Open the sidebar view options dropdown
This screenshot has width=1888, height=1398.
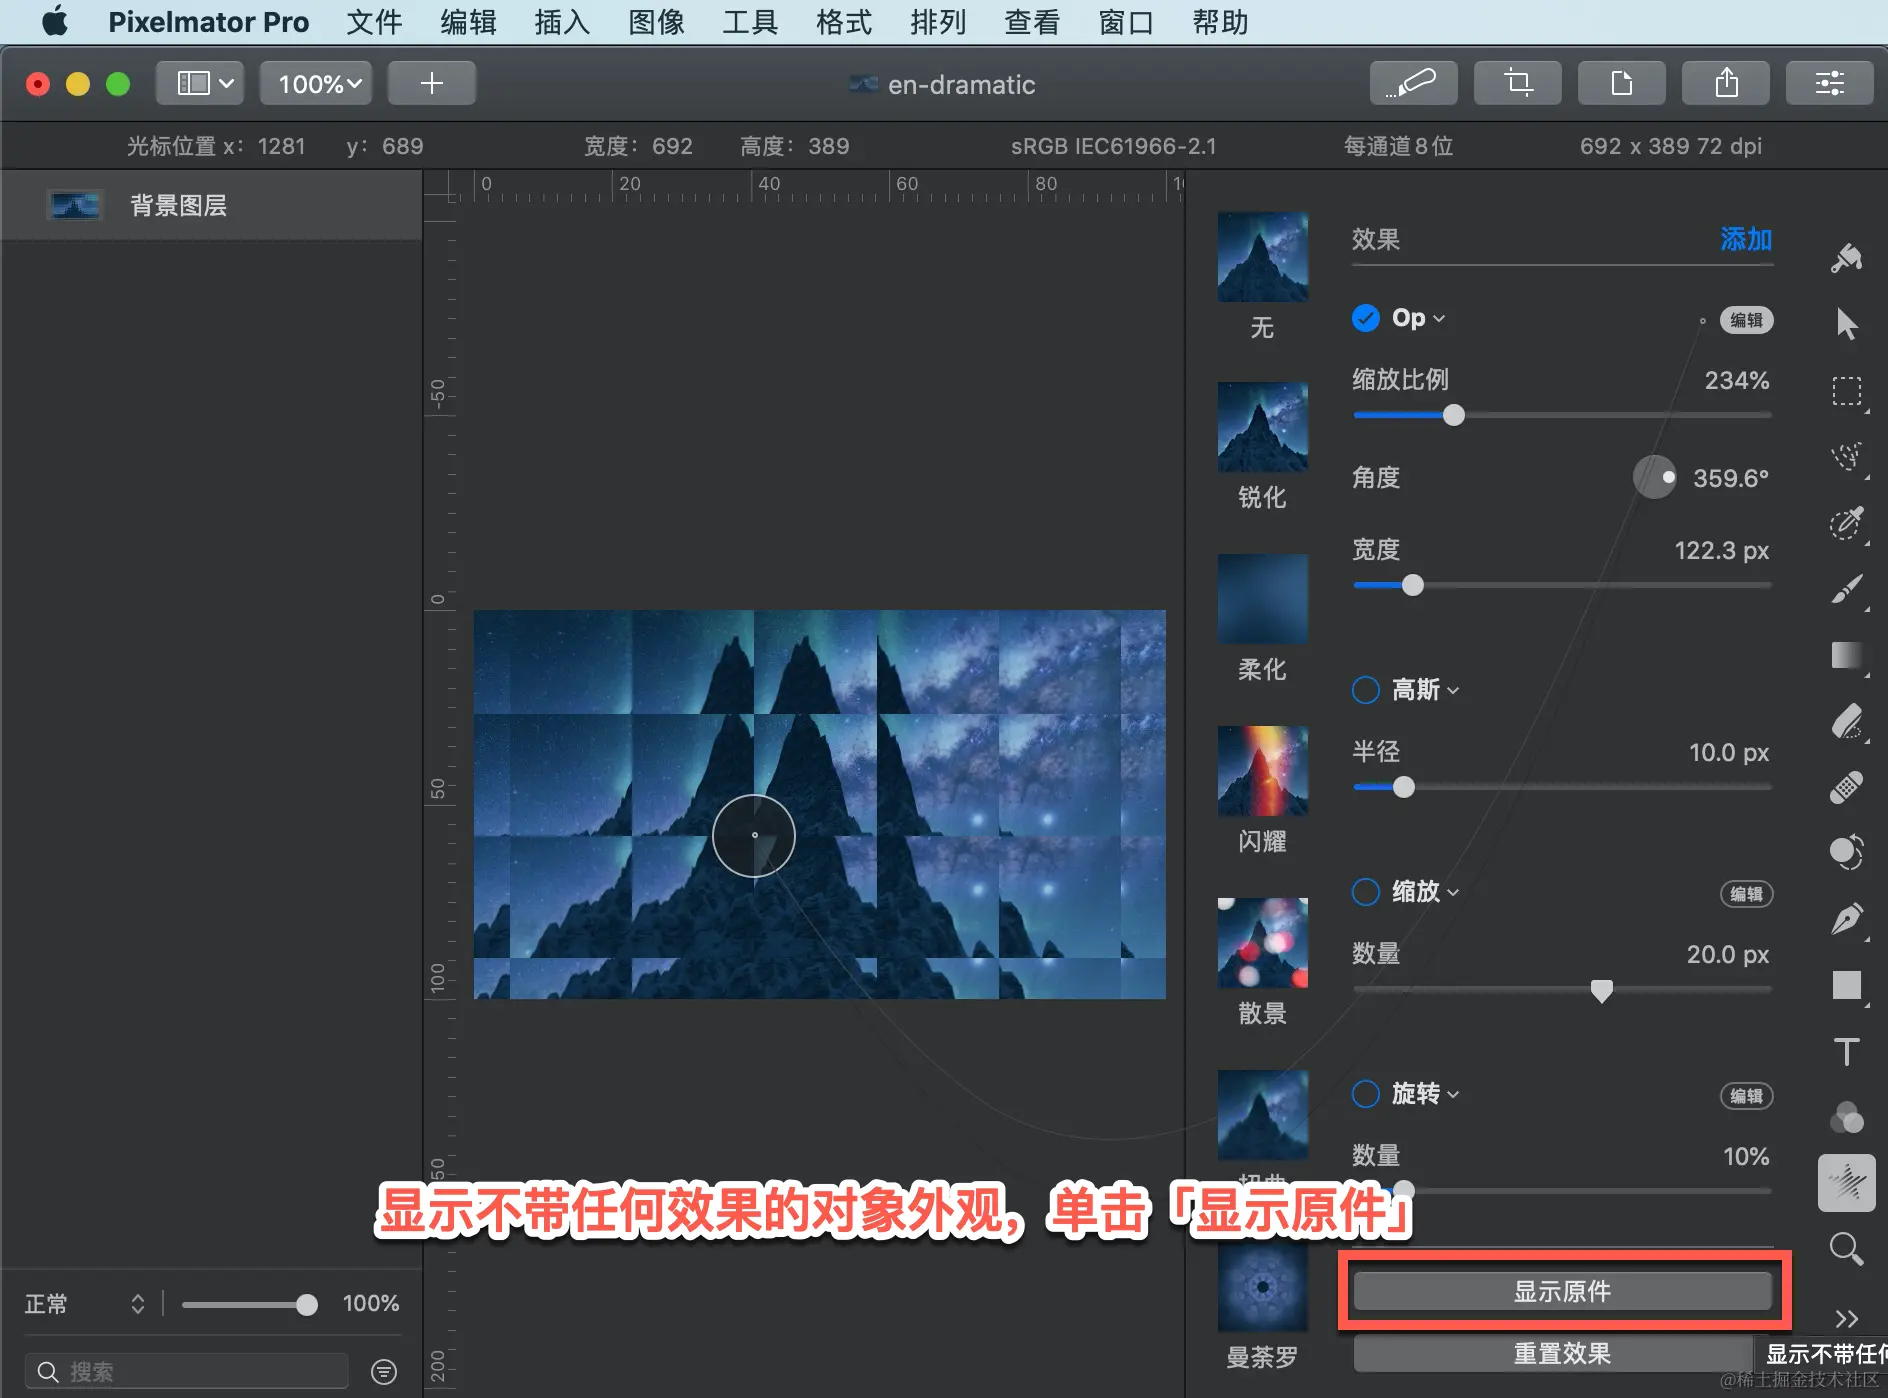click(x=200, y=83)
